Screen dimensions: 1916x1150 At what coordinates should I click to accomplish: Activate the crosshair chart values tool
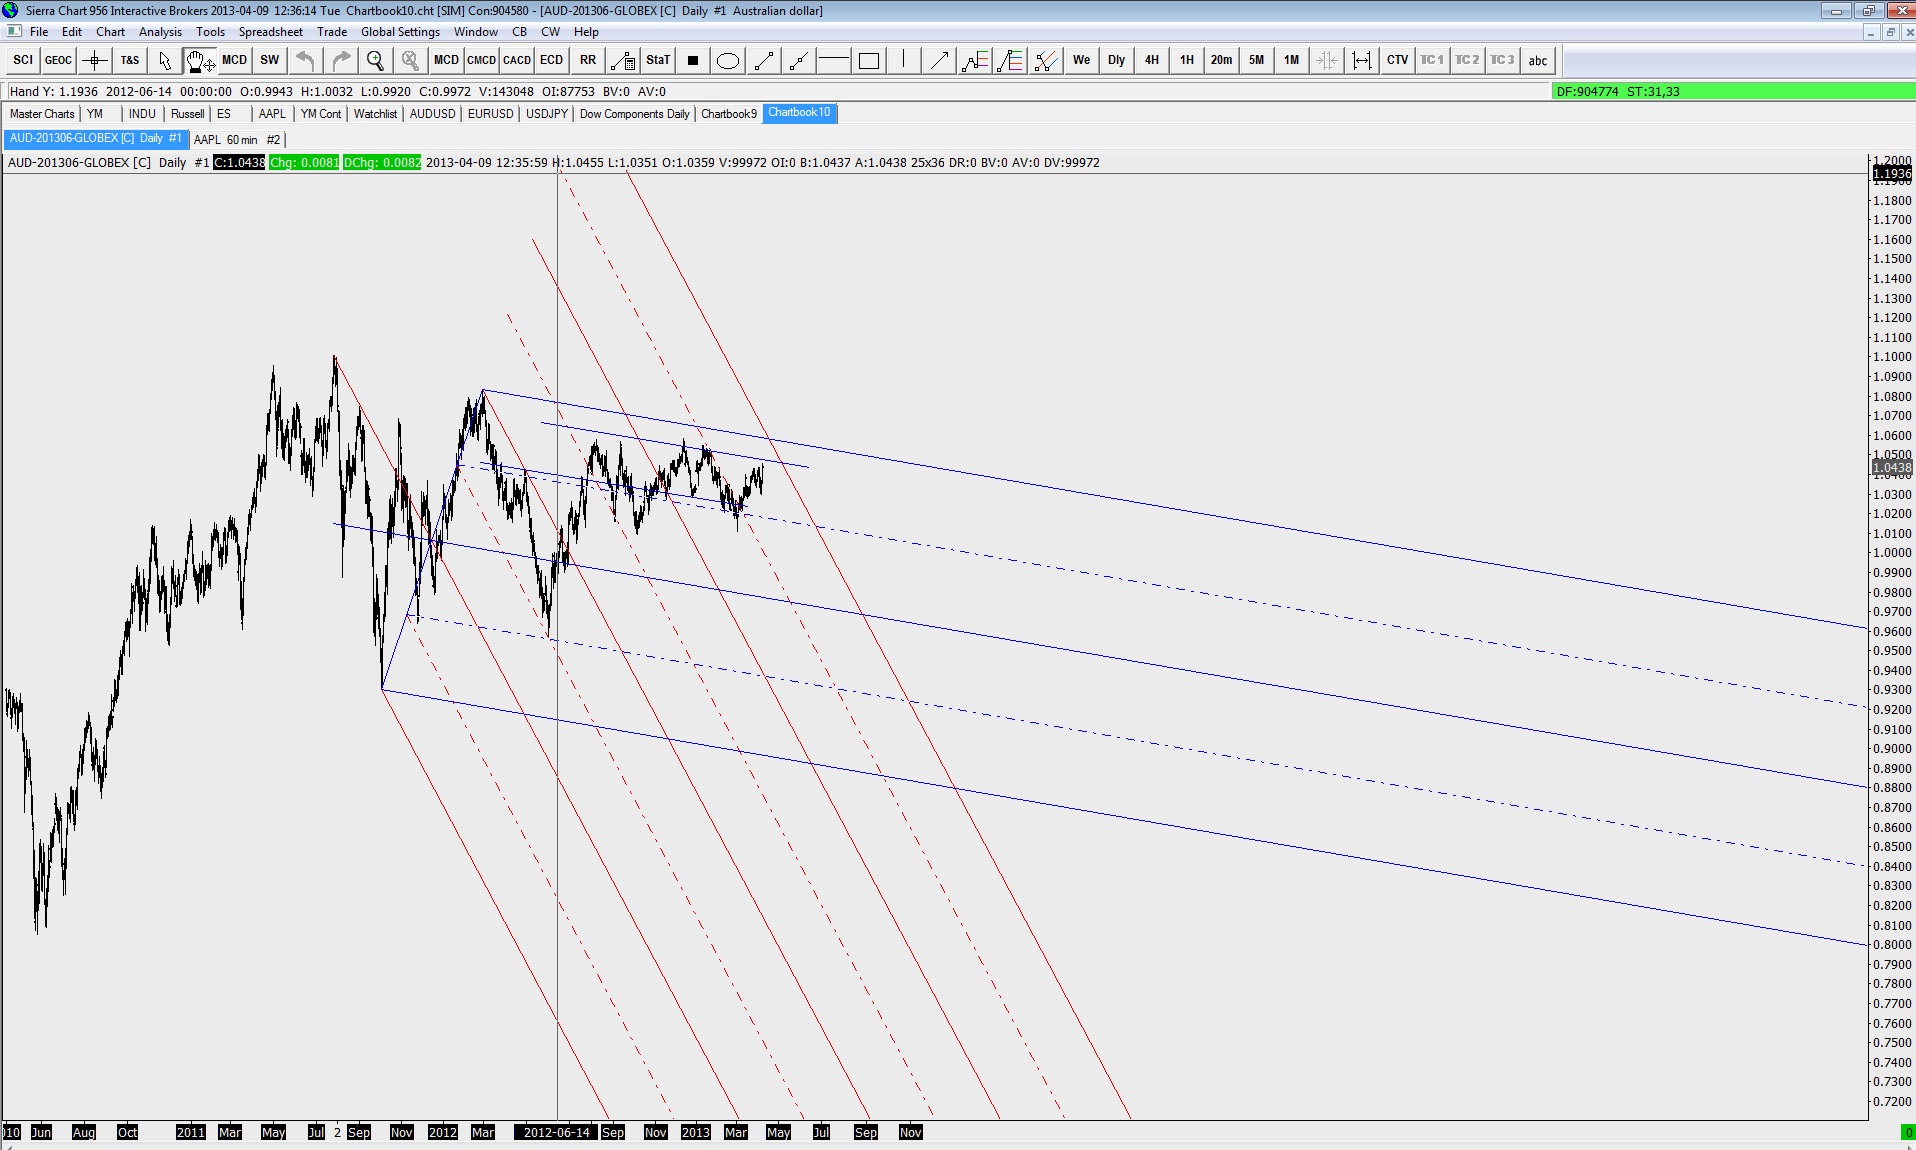[x=95, y=60]
